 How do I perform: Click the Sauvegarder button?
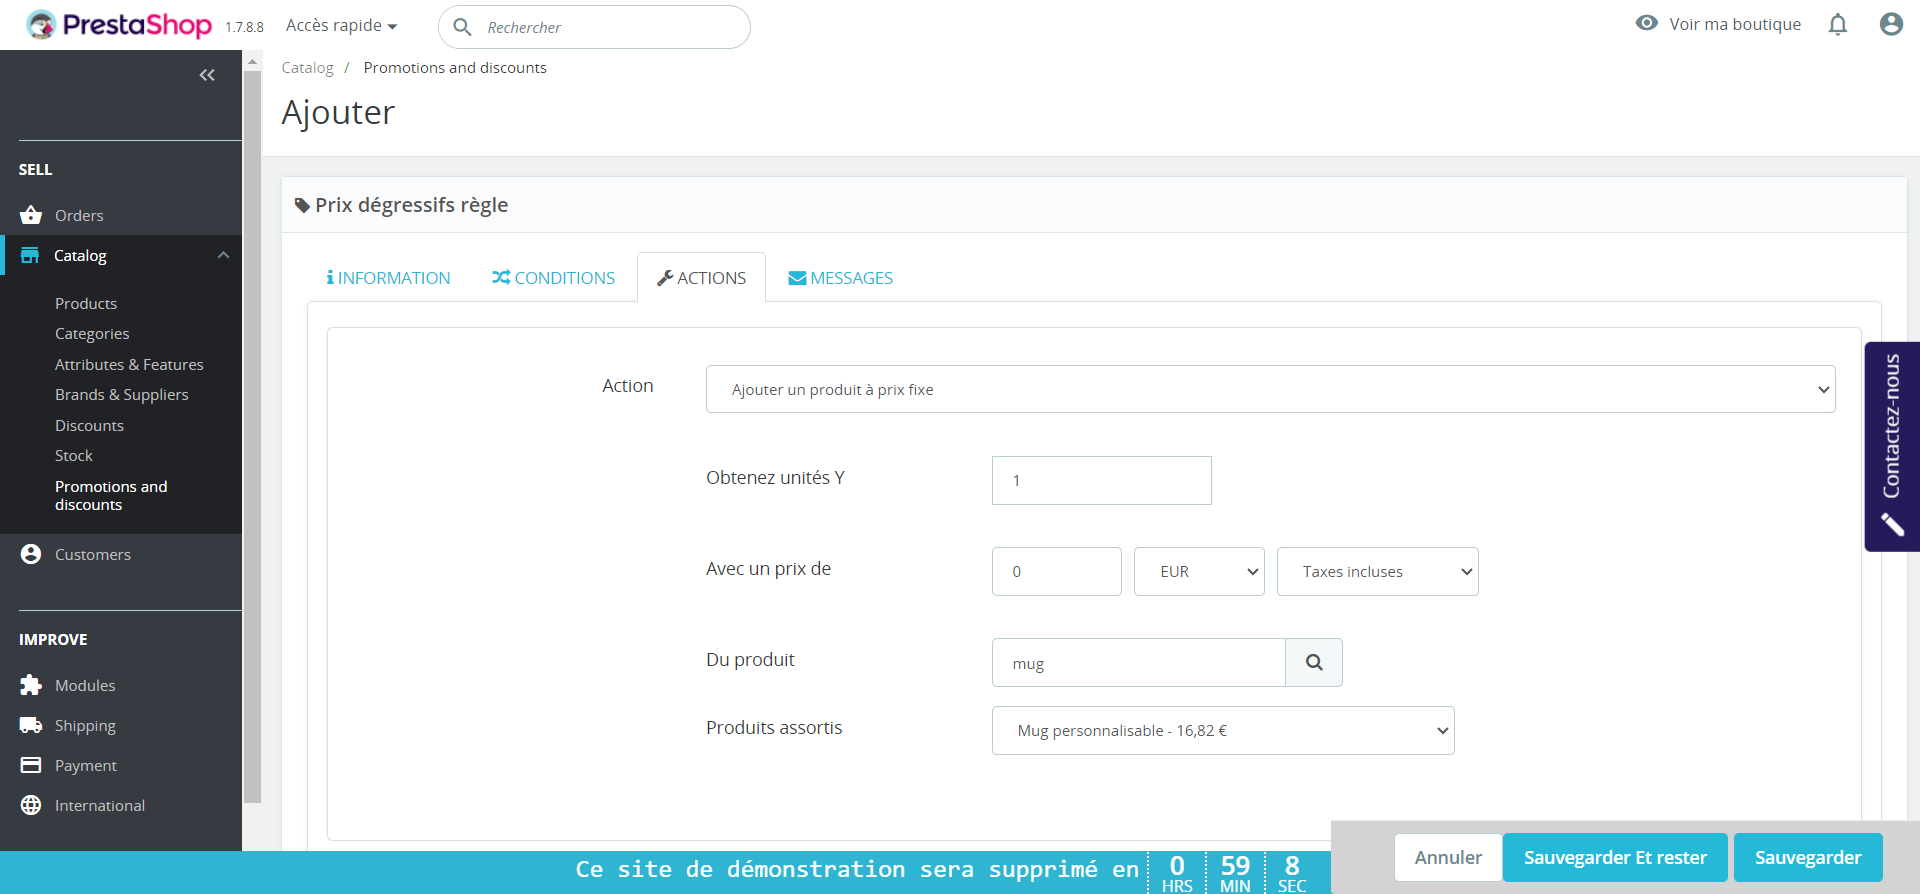point(1808,857)
